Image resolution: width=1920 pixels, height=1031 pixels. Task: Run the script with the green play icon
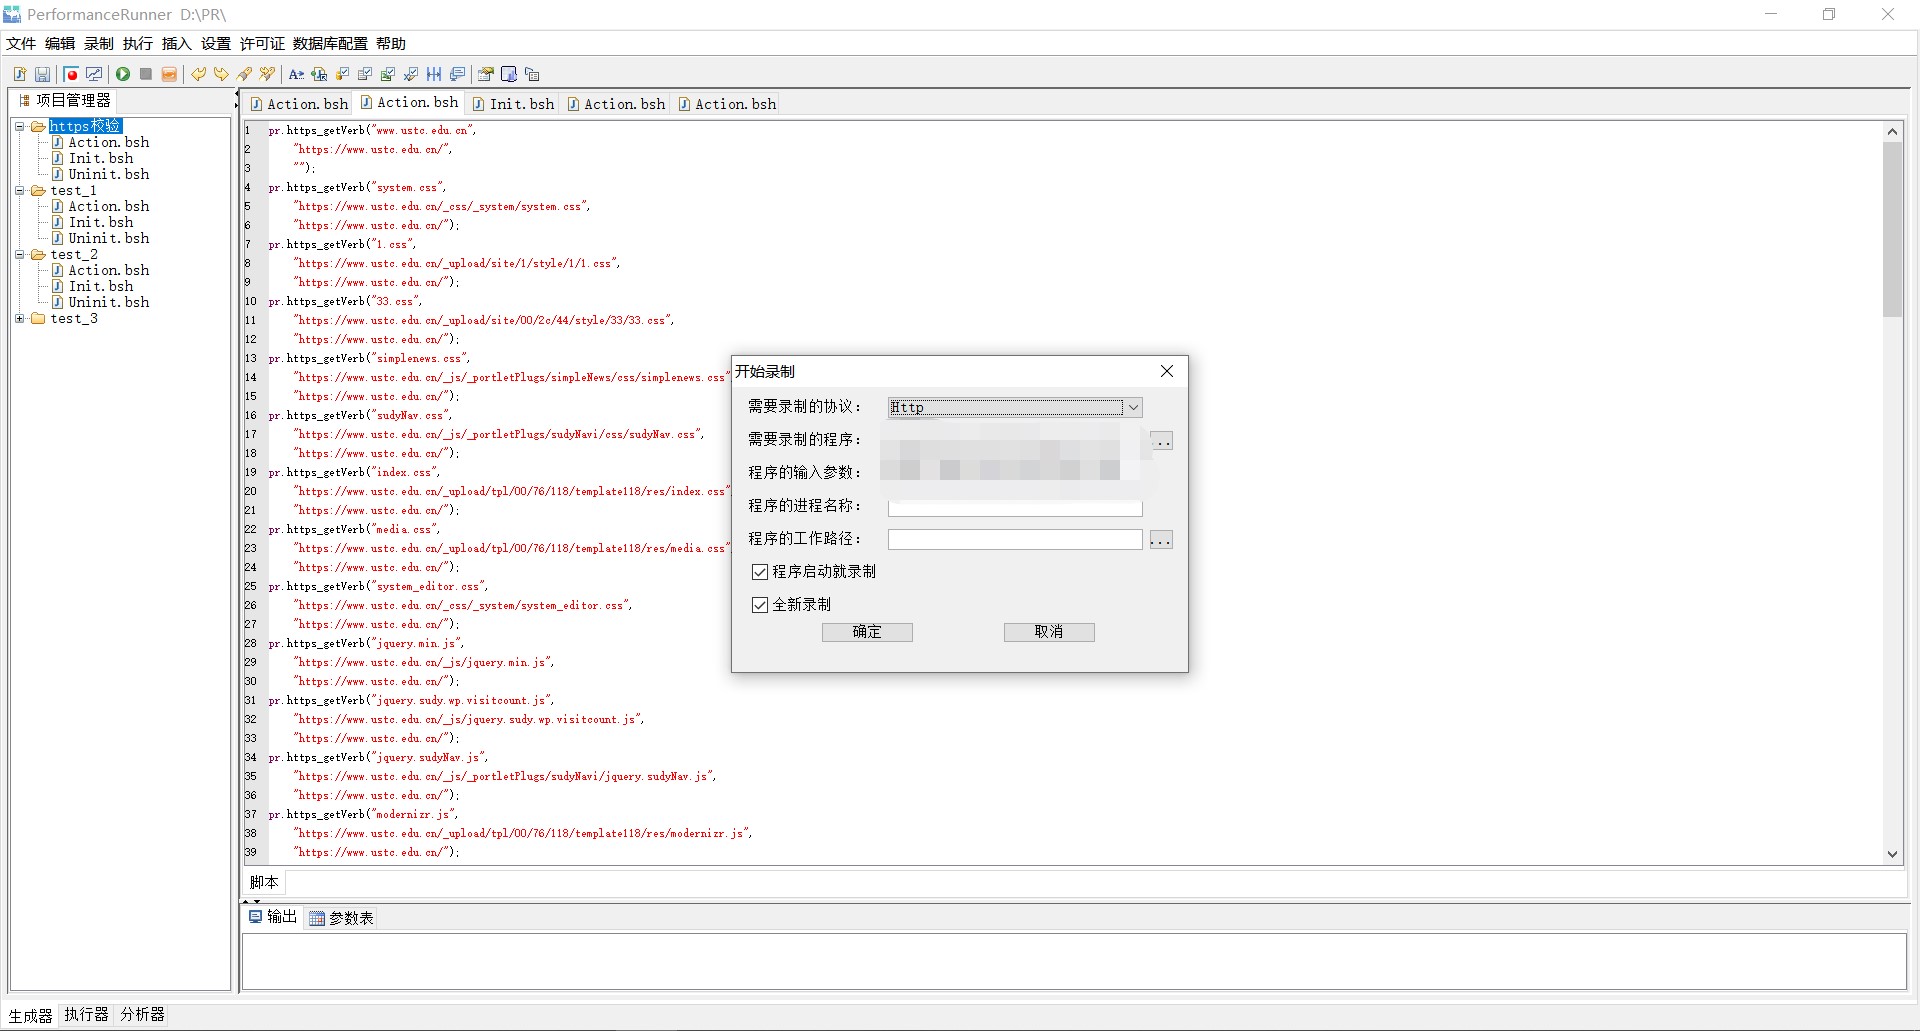[123, 74]
